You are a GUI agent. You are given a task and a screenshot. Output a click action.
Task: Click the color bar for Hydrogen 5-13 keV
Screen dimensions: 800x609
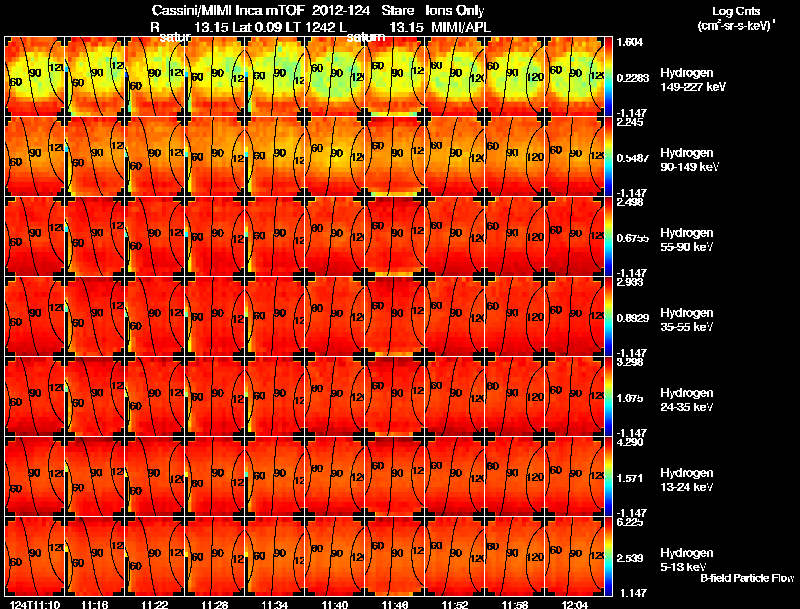tap(608, 557)
